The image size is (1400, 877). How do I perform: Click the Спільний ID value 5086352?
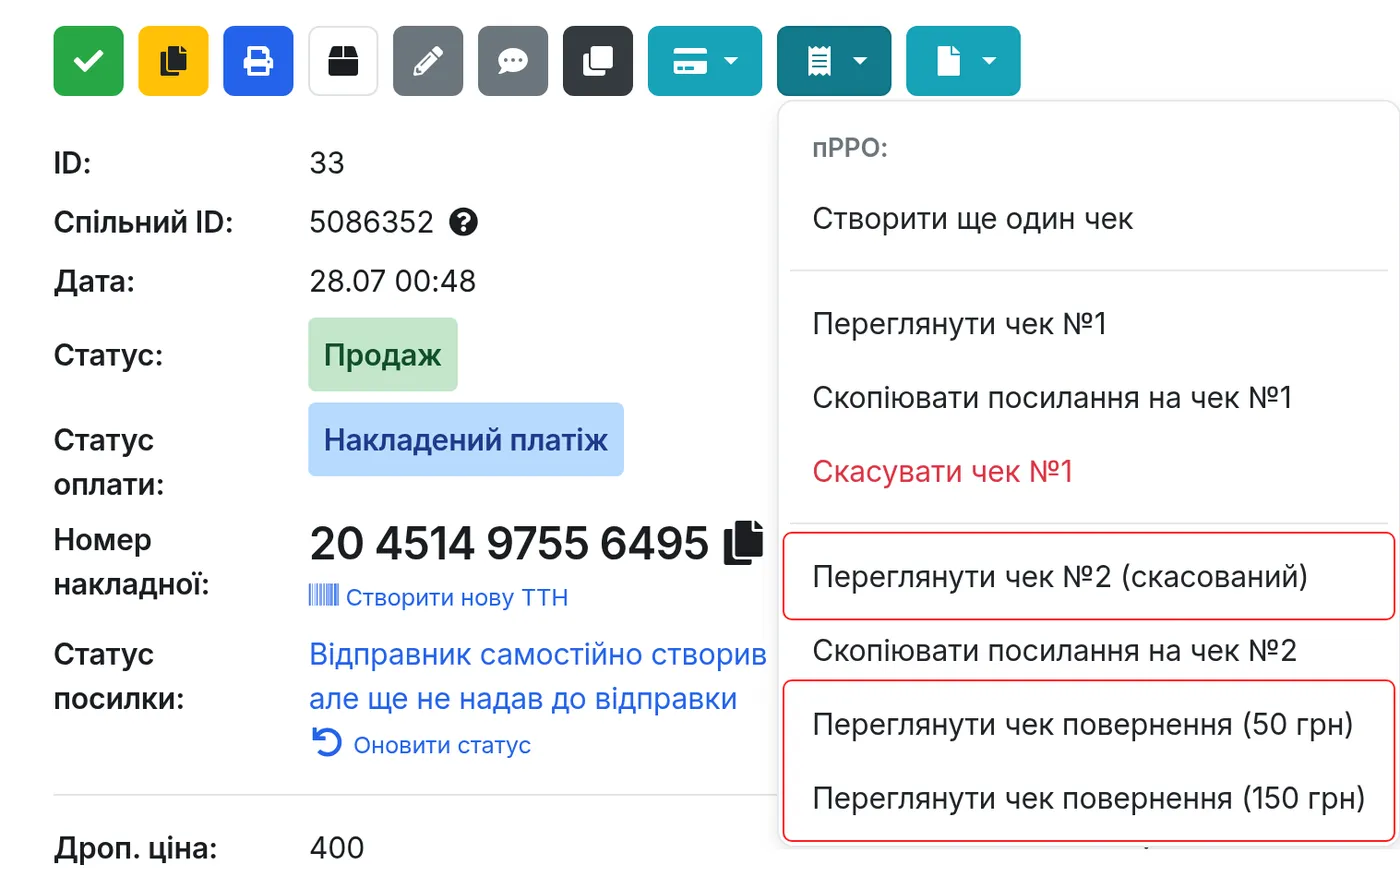[x=371, y=222]
